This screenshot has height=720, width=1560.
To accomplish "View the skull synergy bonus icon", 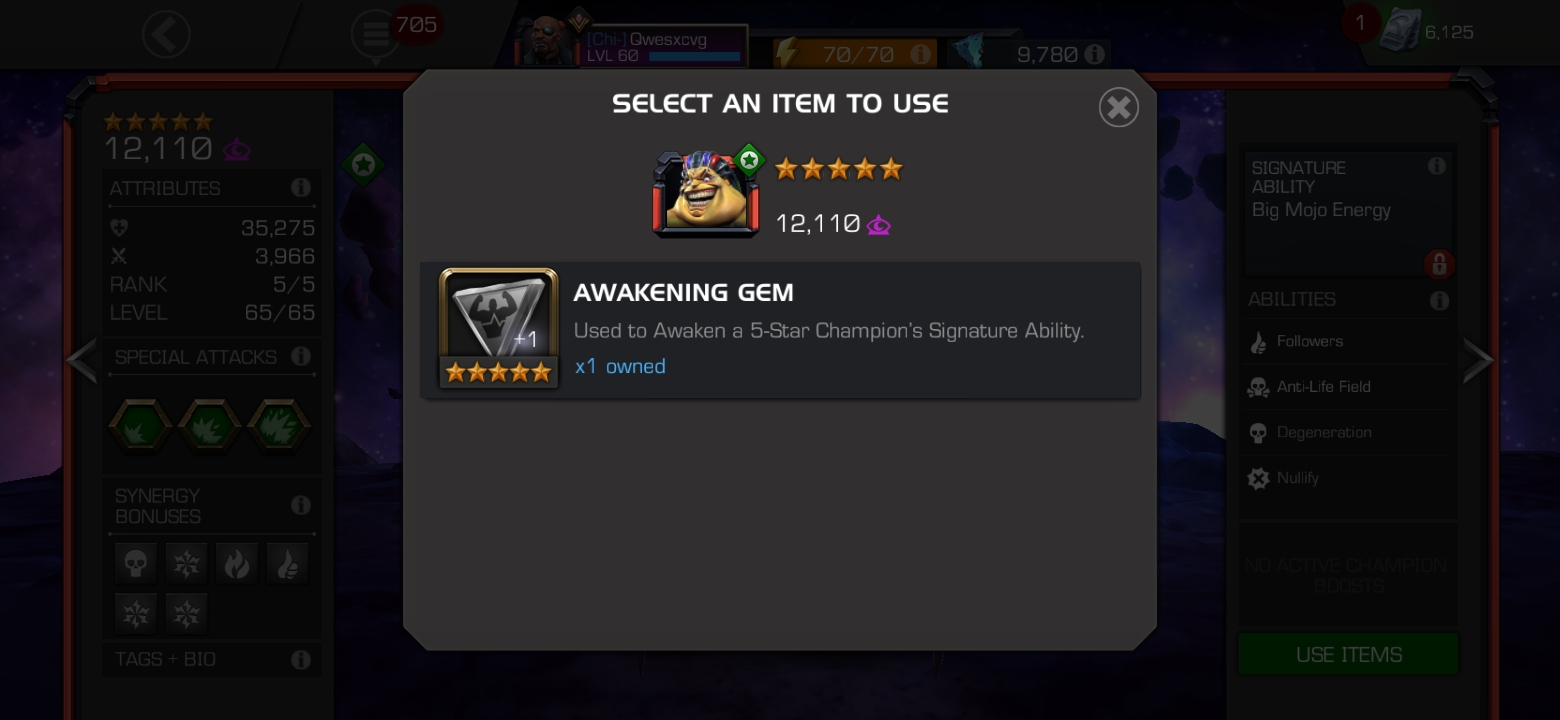I will (x=135, y=564).
